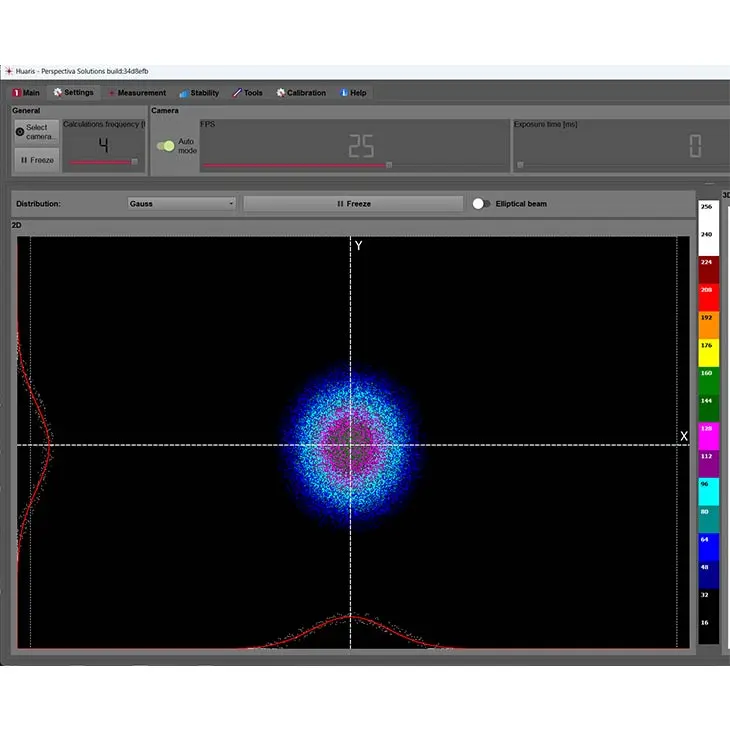
Task: Click the Calculations frequency slider handle
Action: (x=135, y=162)
